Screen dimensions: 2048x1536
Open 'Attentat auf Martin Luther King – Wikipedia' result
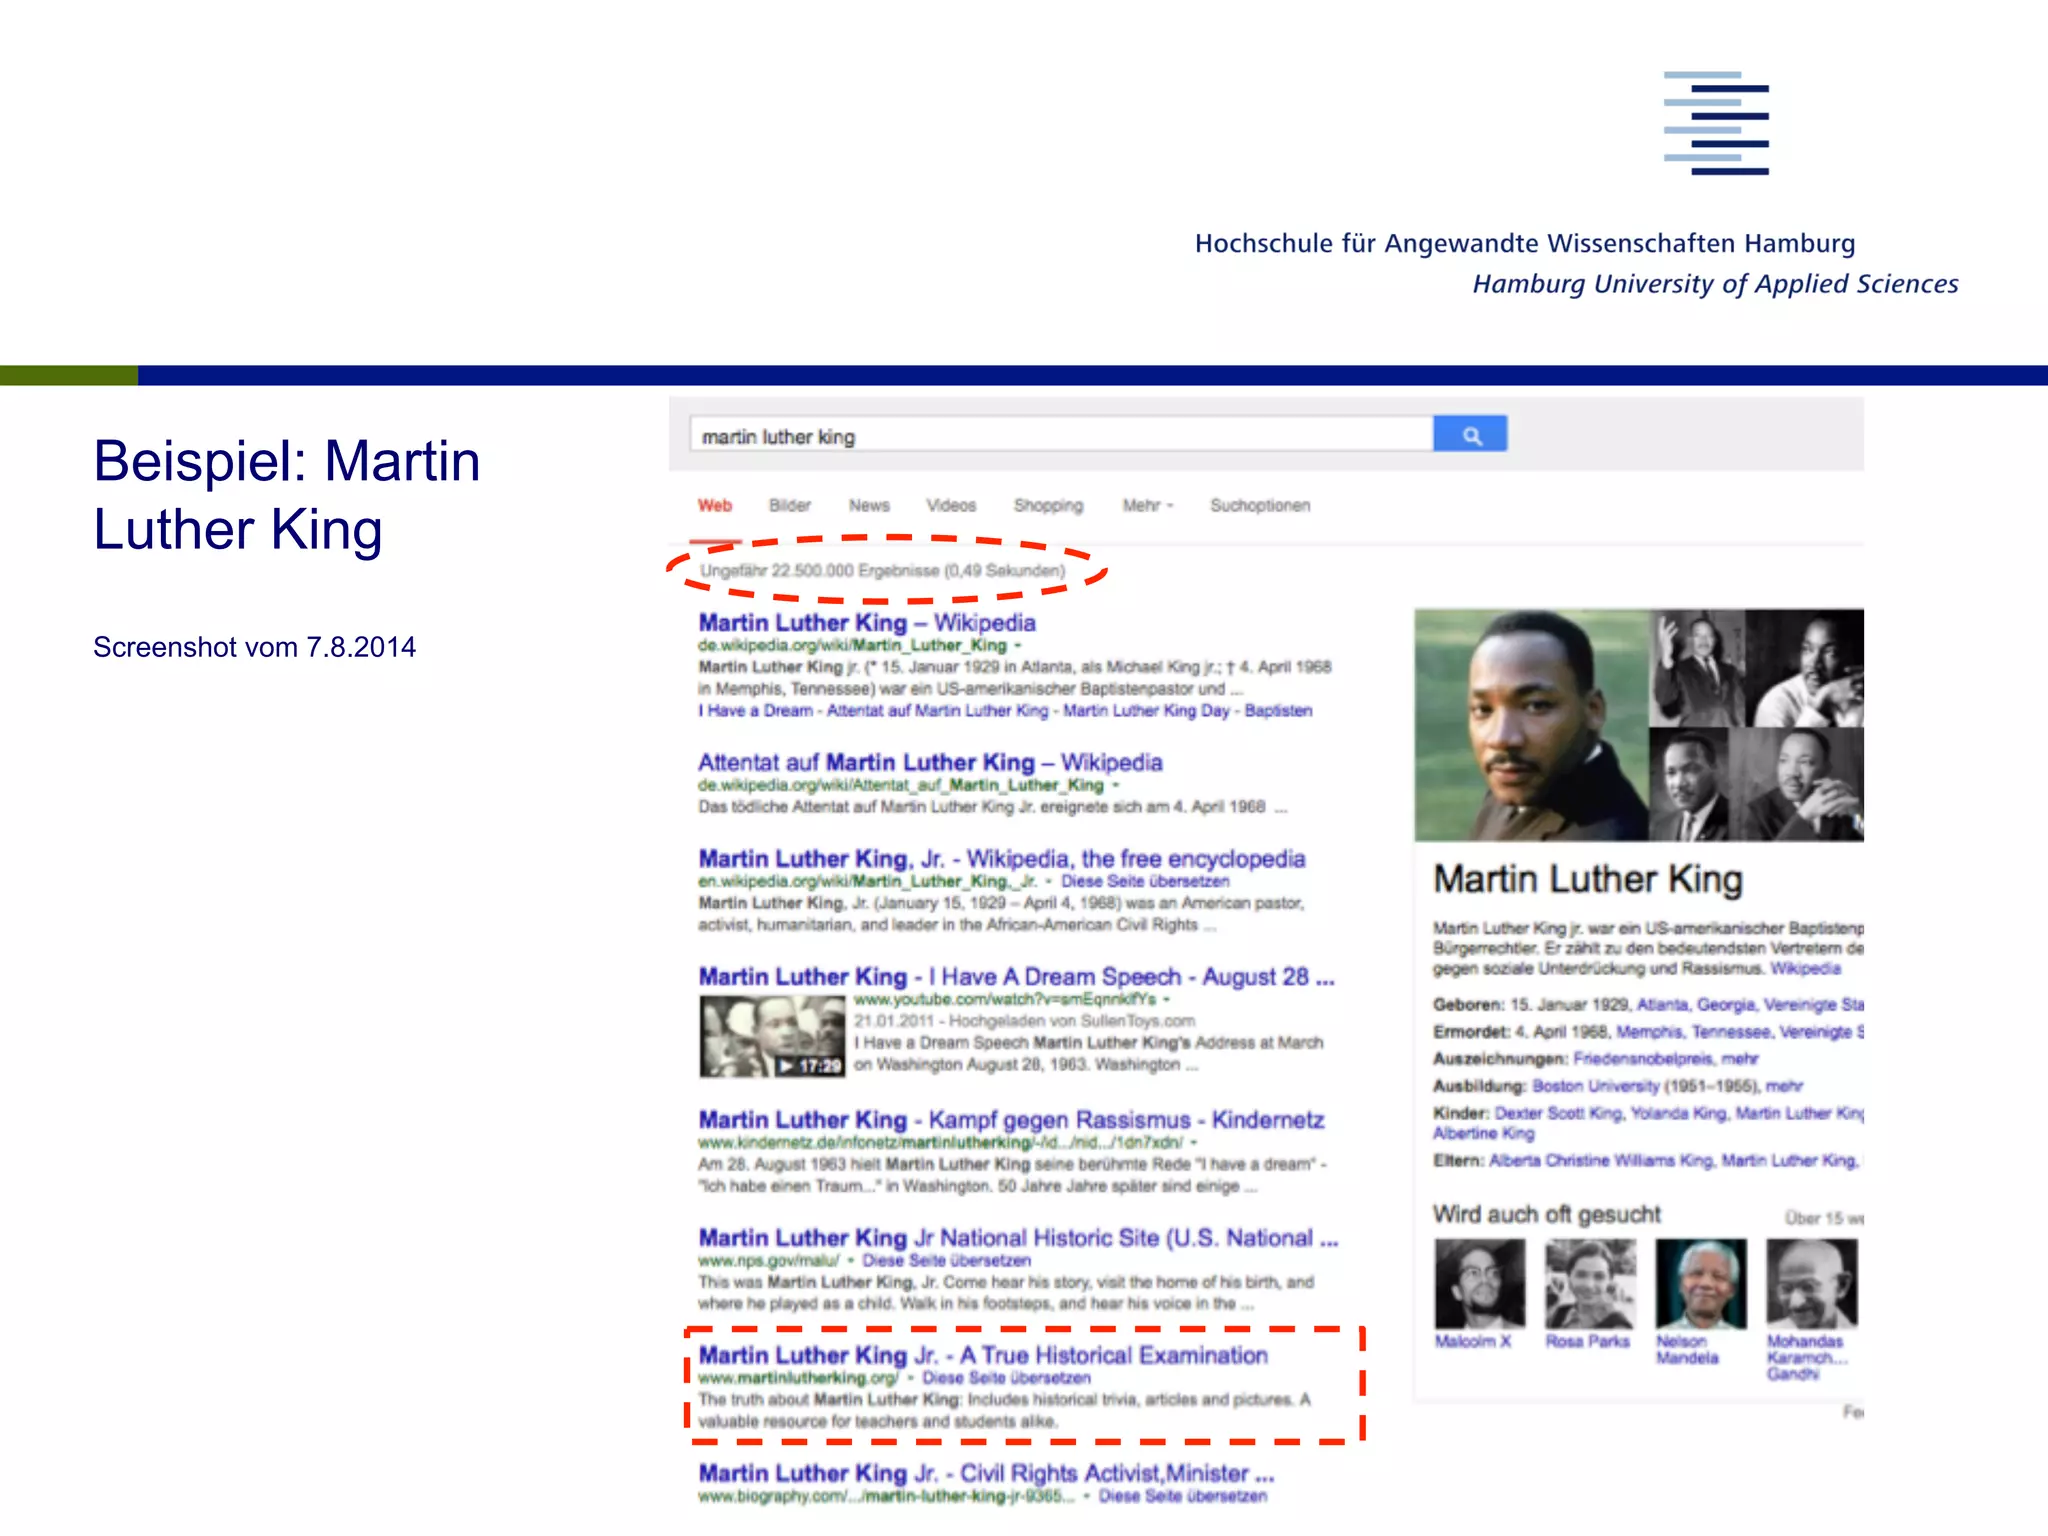[930, 763]
